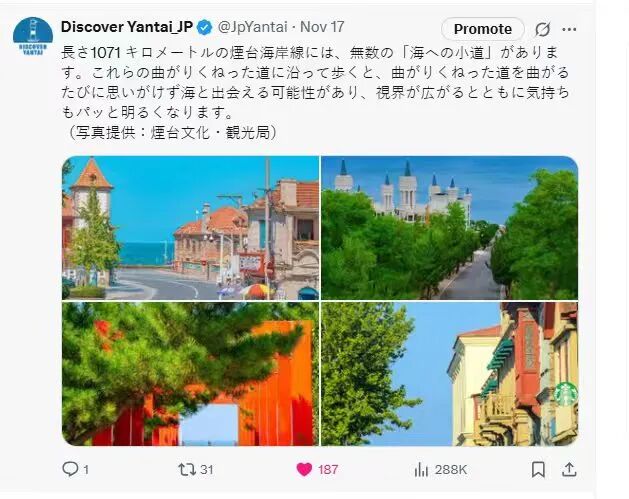Open the seaside street corner photo
629x499 pixels.
pyautogui.click(x=191, y=227)
